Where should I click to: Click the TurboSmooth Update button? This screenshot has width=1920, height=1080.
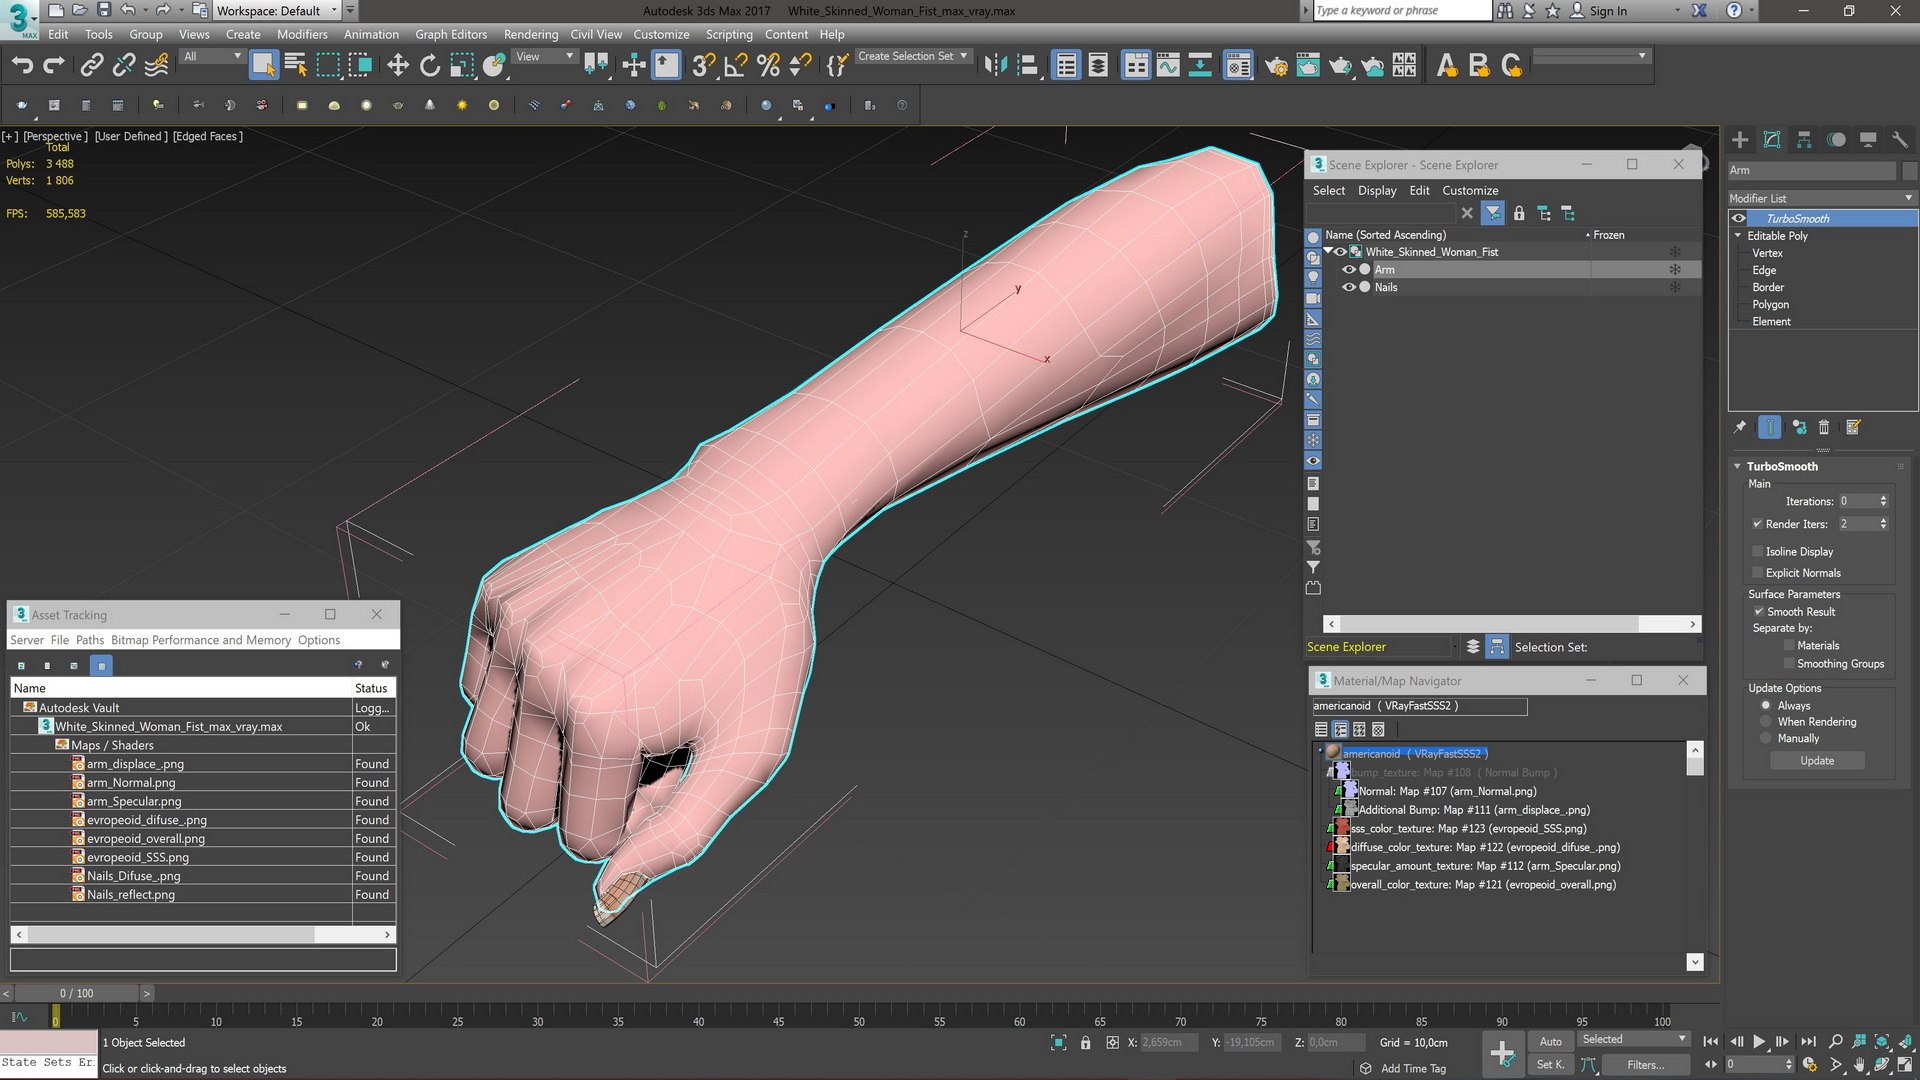click(1817, 761)
